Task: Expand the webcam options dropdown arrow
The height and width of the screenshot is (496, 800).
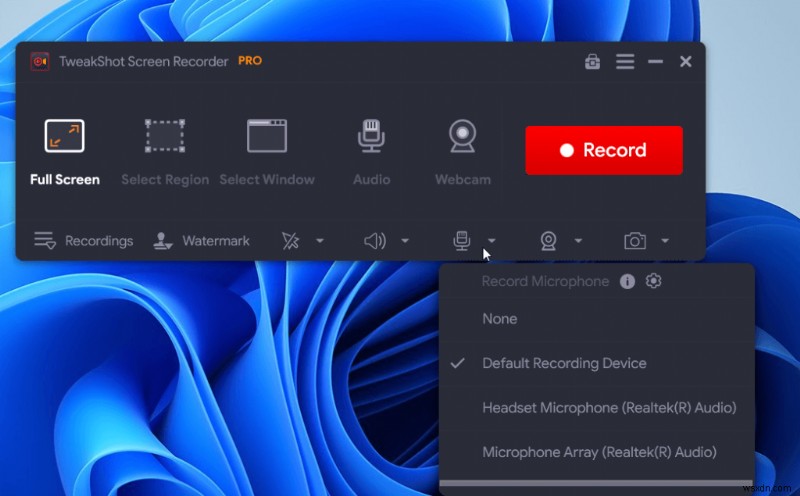Action: pyautogui.click(x=578, y=241)
